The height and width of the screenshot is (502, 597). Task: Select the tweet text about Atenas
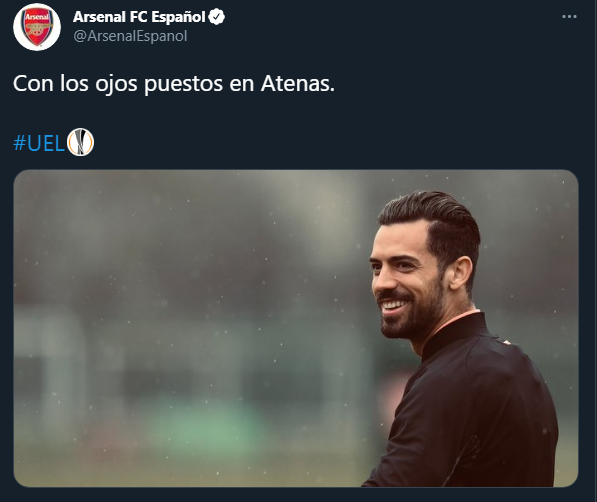[174, 83]
